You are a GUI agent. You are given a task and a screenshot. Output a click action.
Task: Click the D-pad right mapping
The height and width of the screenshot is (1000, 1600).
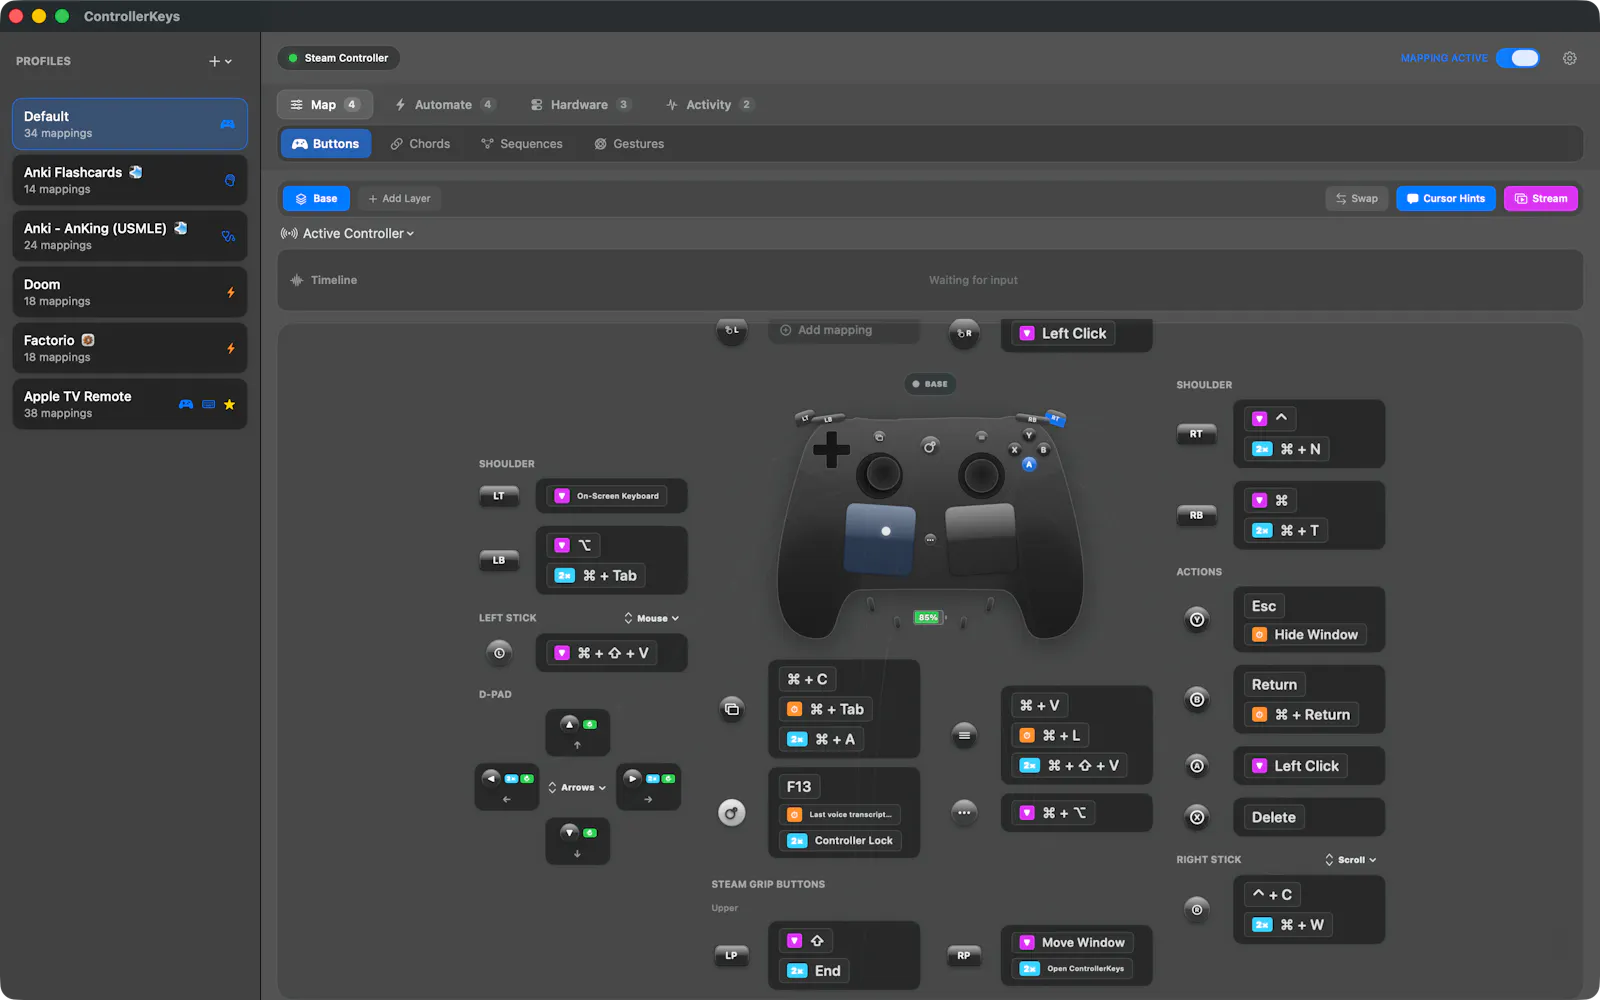click(x=649, y=787)
